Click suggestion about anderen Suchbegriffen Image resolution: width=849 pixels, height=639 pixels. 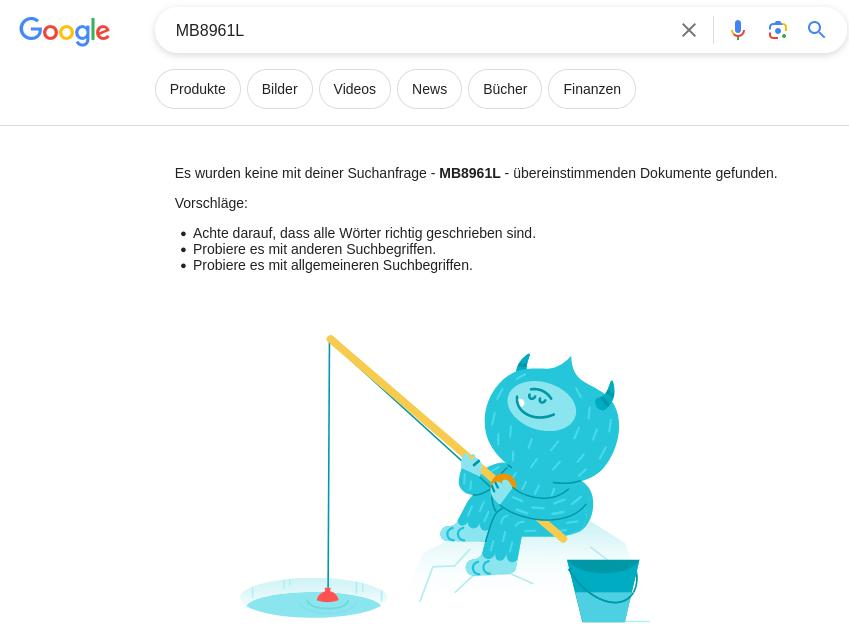(314, 249)
